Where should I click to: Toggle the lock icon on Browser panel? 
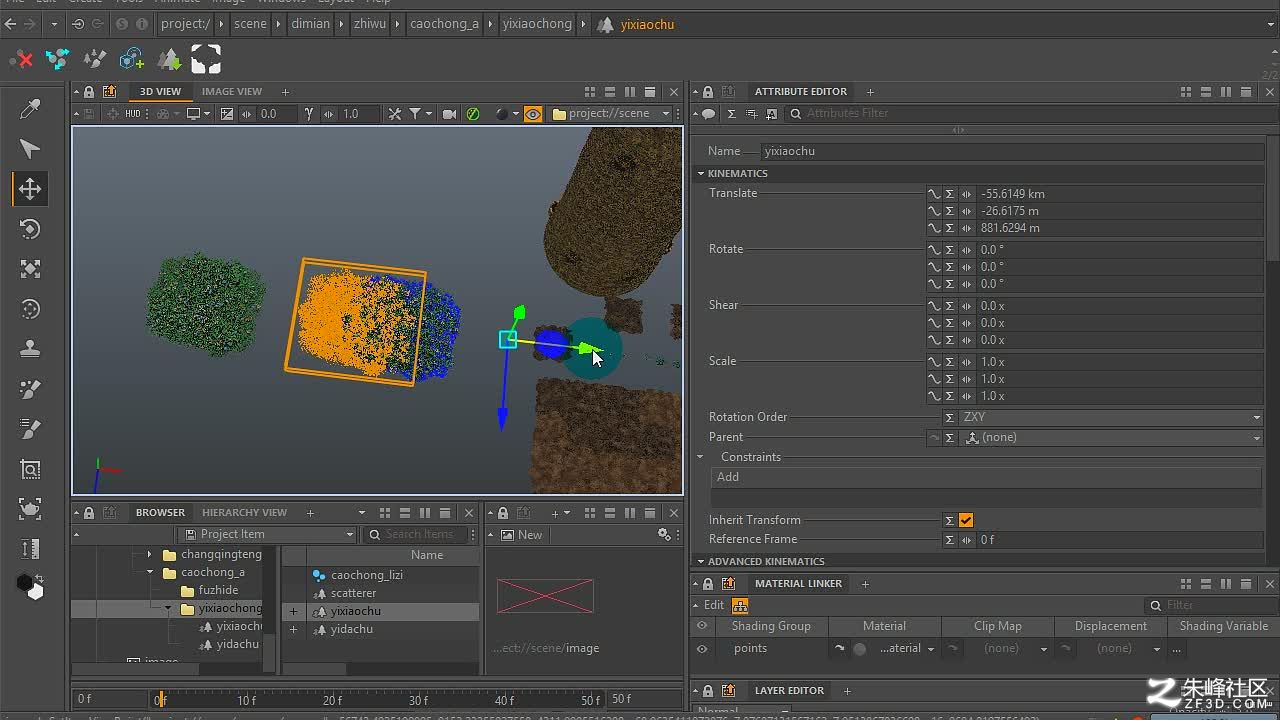point(89,513)
